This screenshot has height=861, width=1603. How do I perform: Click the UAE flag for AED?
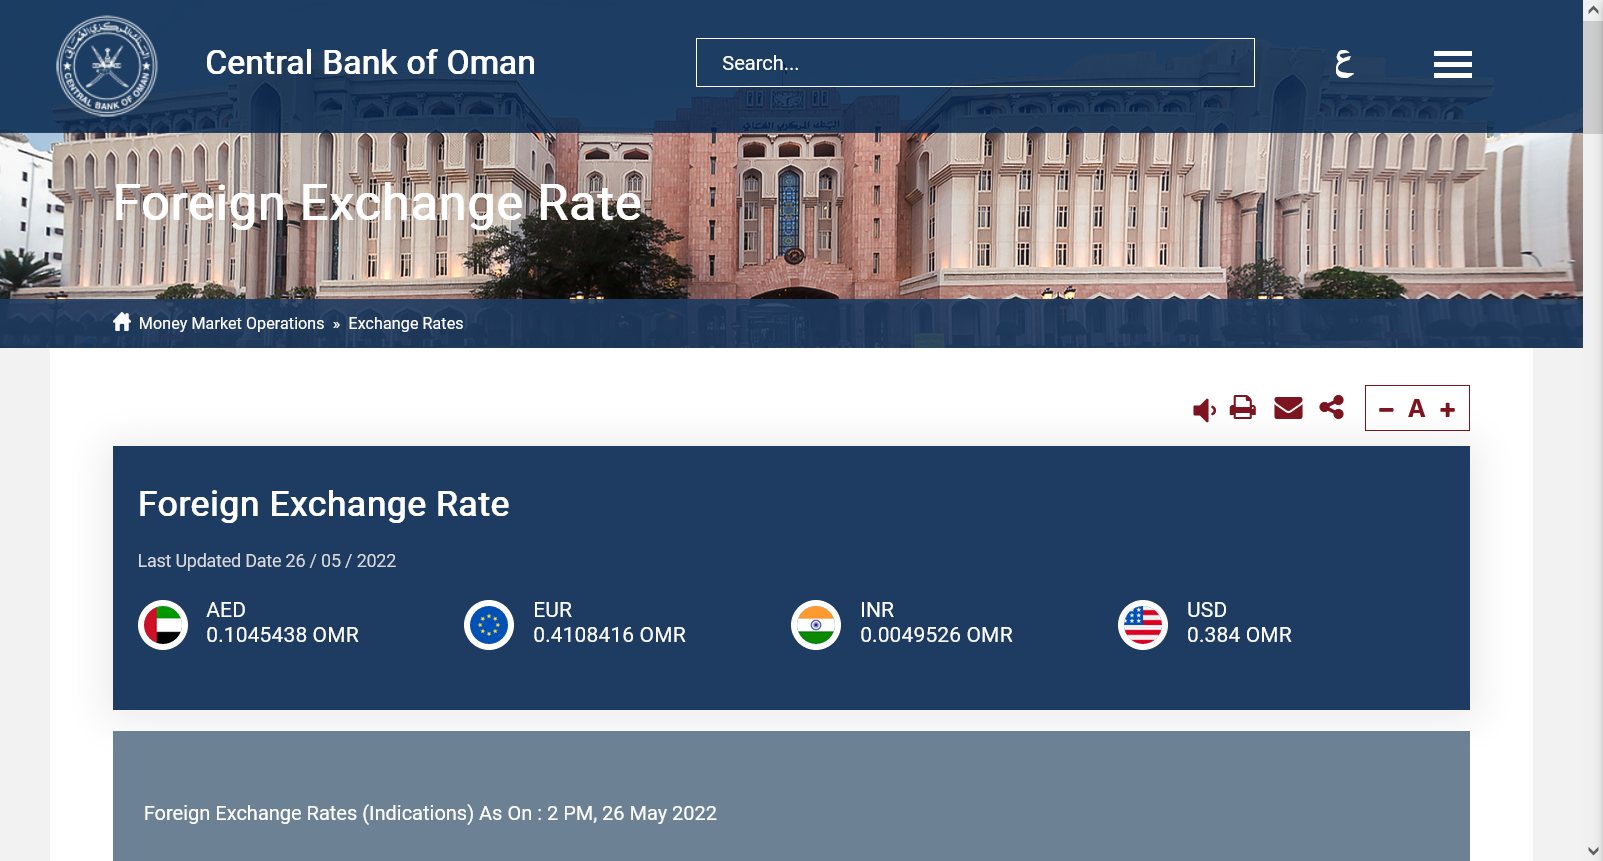(163, 625)
